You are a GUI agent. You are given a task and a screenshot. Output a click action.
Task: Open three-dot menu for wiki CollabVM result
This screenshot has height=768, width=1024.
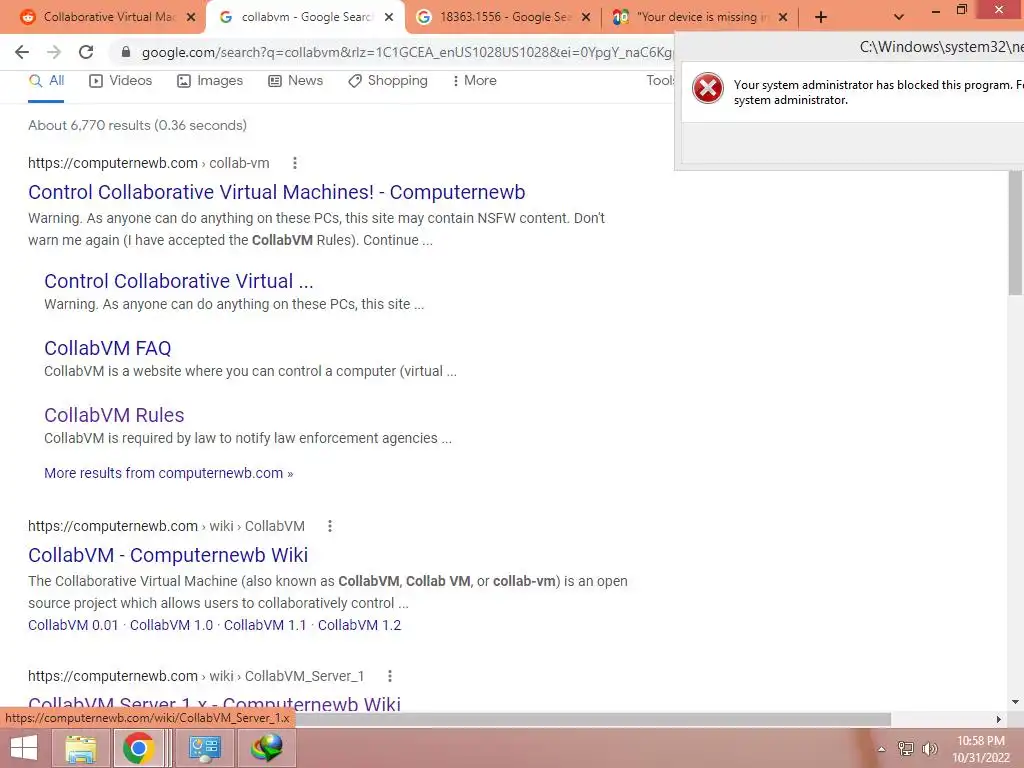pyautogui.click(x=330, y=526)
